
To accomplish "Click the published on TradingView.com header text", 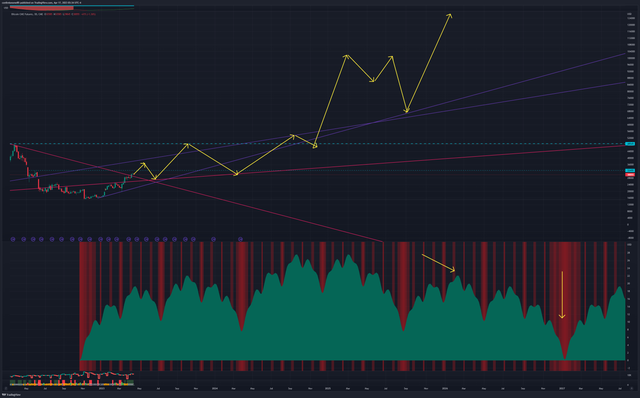I will (x=41, y=2).
